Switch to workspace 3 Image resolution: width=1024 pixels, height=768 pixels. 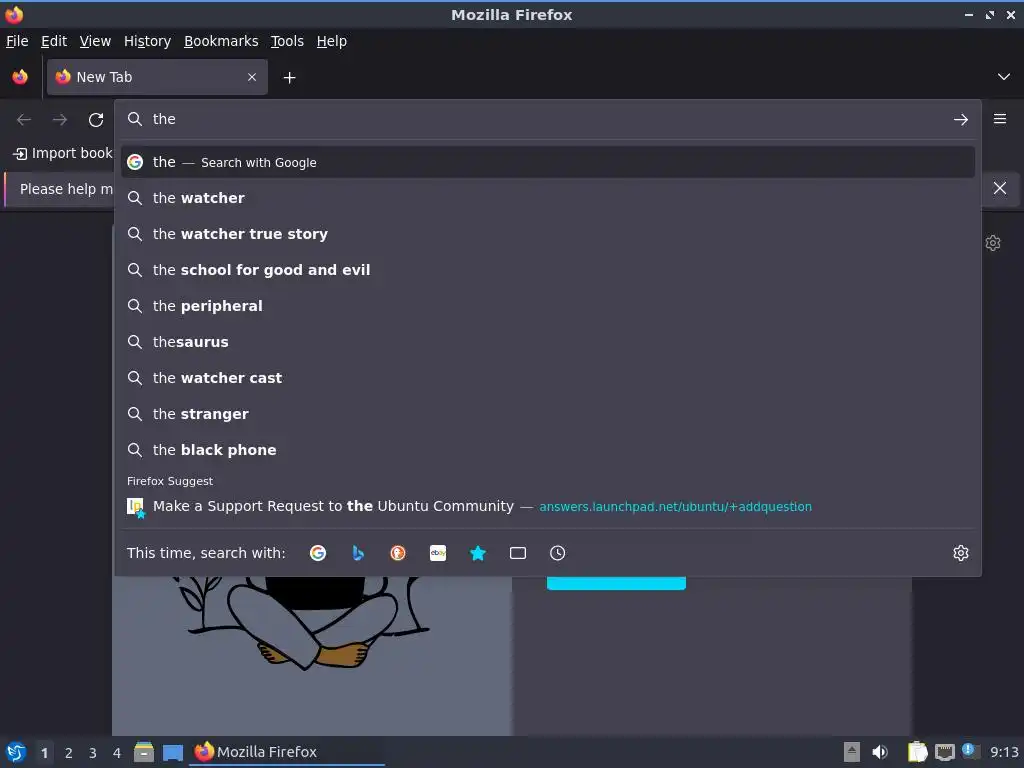click(93, 753)
